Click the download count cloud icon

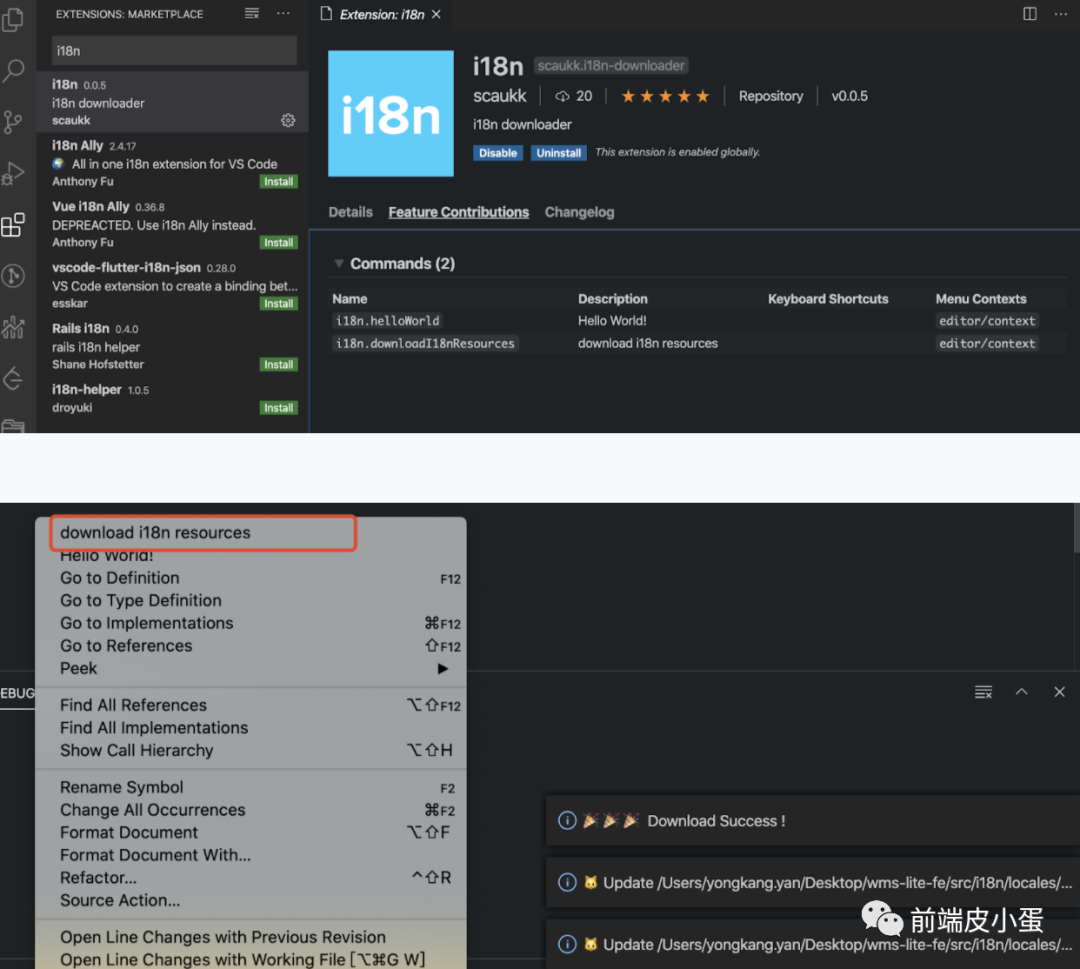(x=563, y=96)
